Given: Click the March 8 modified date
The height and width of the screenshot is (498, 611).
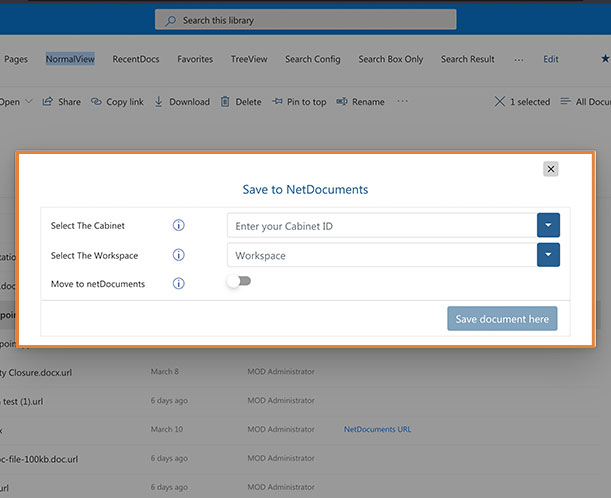Looking at the screenshot, I should point(164,372).
